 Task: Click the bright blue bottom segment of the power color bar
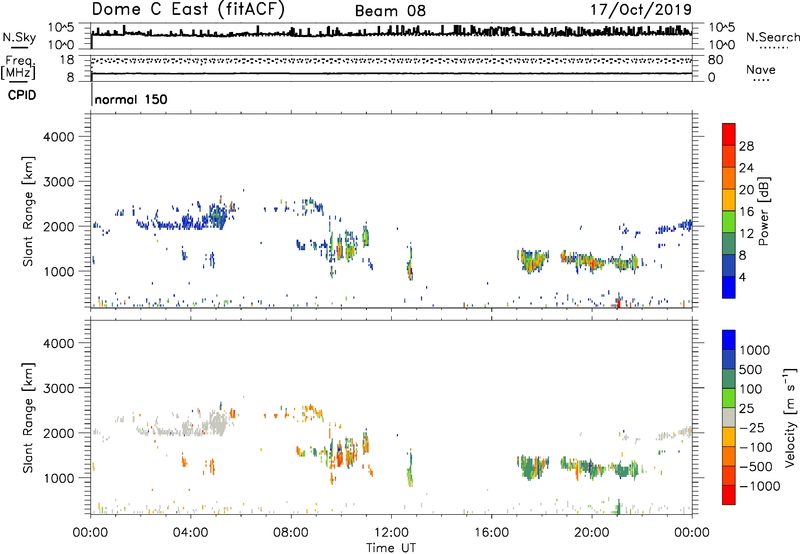click(729, 287)
